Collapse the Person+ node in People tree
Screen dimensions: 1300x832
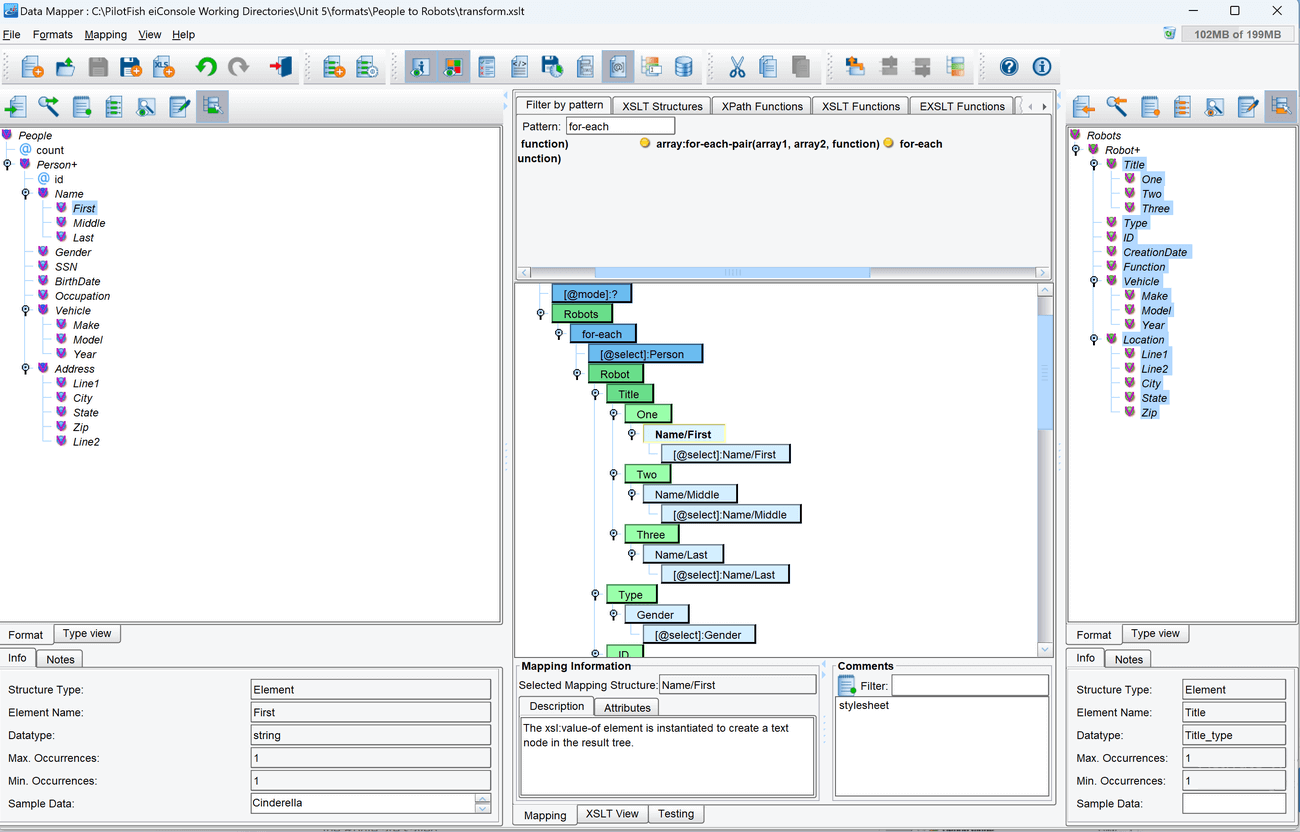8,164
